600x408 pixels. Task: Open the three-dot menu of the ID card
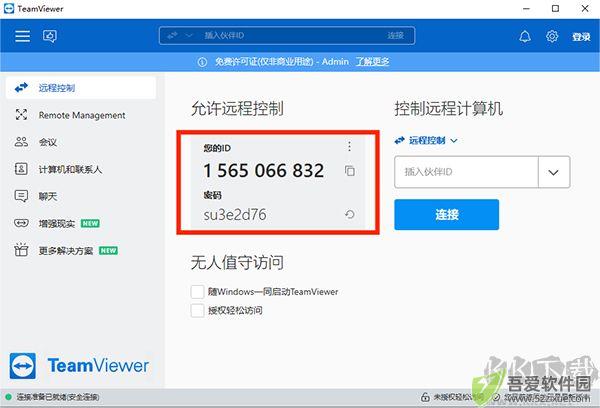coord(349,146)
